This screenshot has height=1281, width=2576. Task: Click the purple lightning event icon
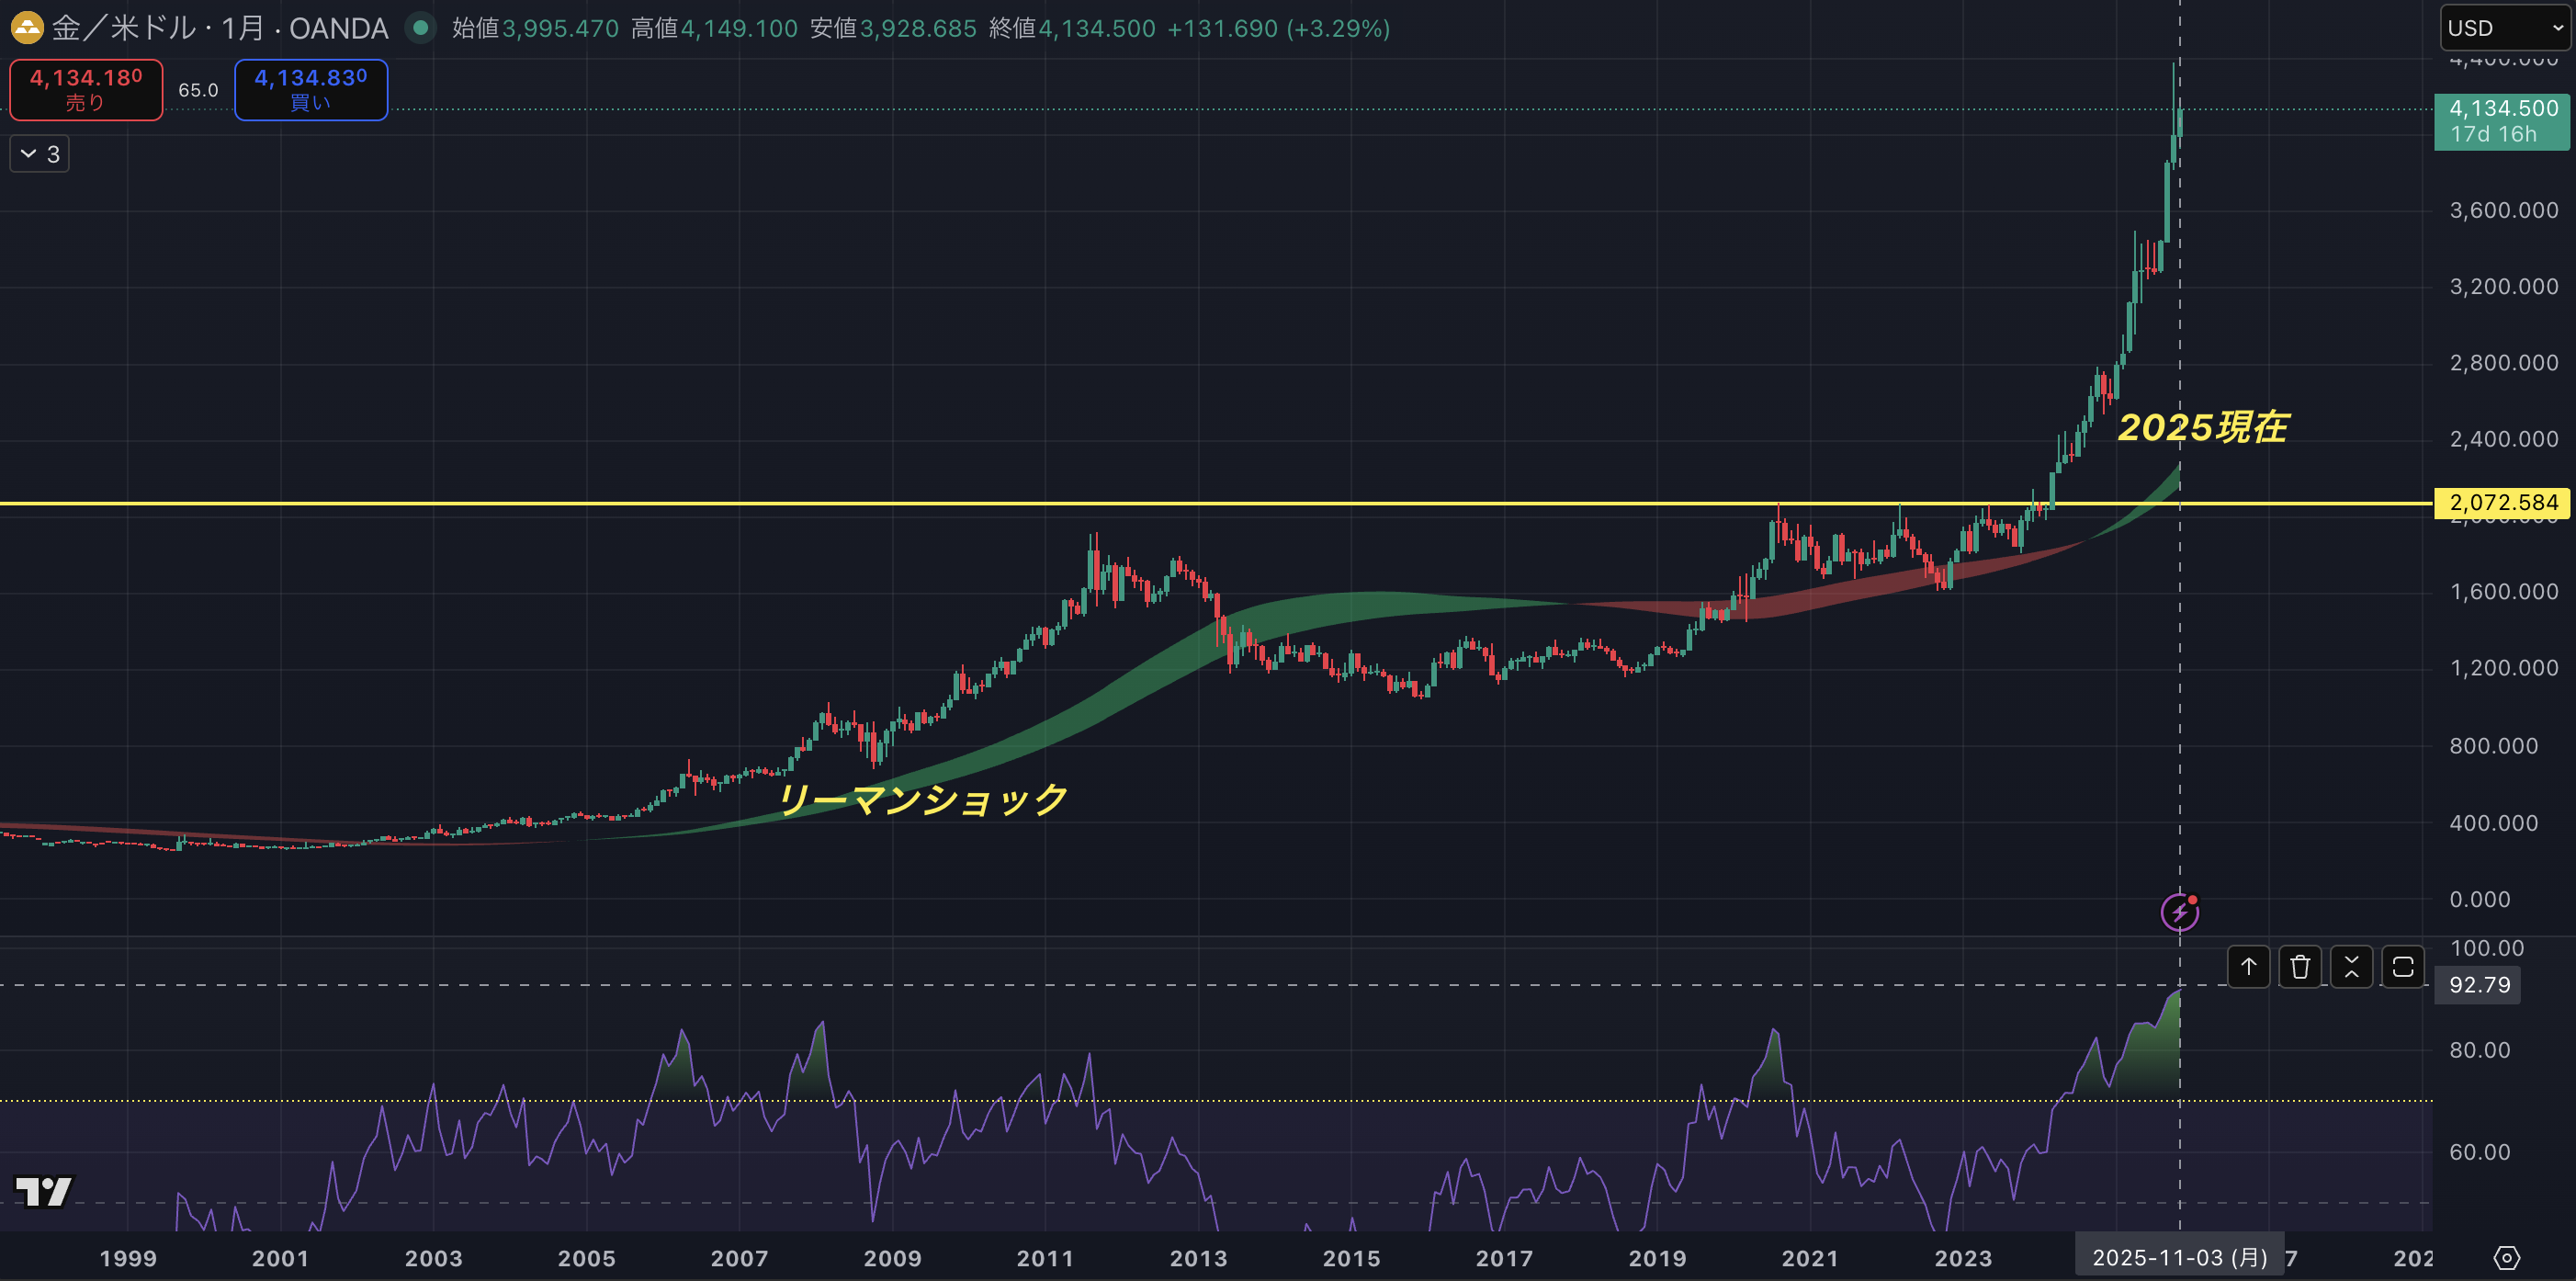click(2179, 912)
